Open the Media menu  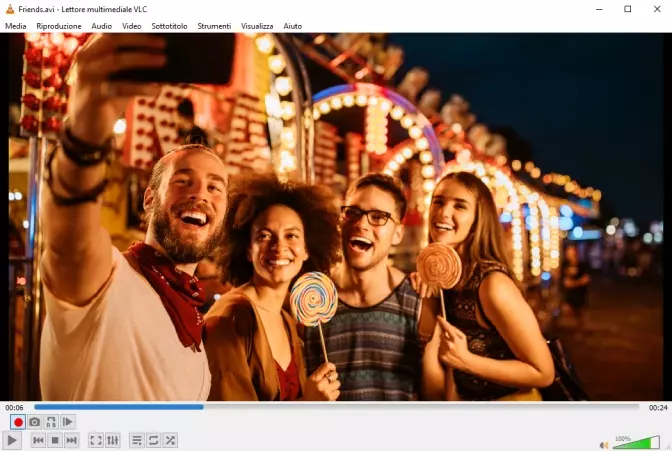pos(16,26)
